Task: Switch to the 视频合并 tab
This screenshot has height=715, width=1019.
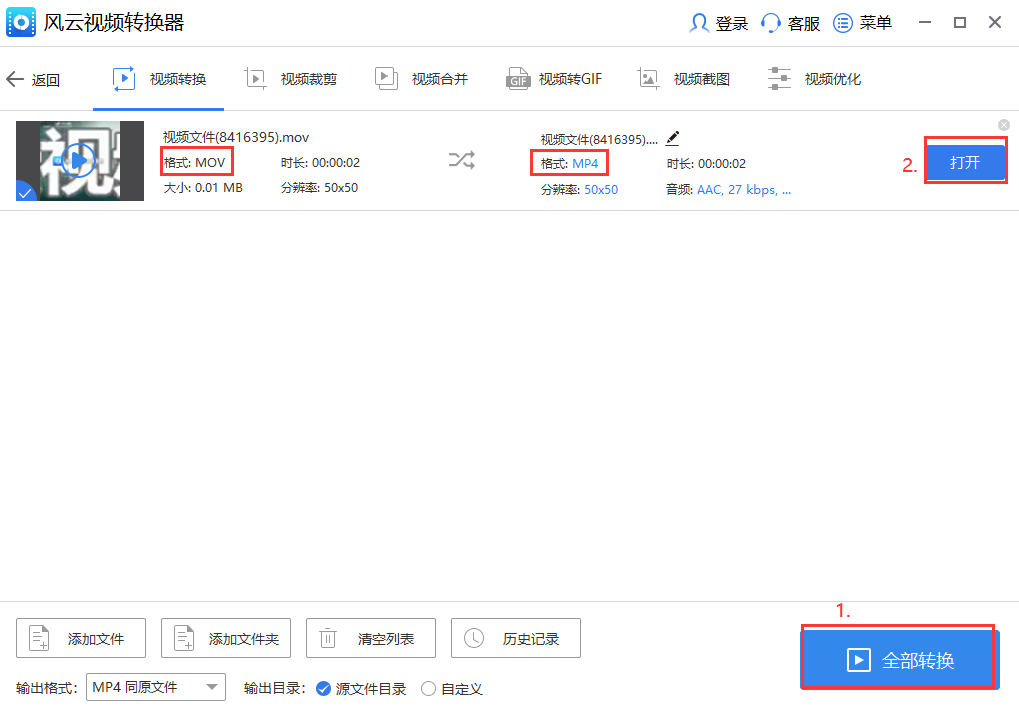Action: pos(422,79)
